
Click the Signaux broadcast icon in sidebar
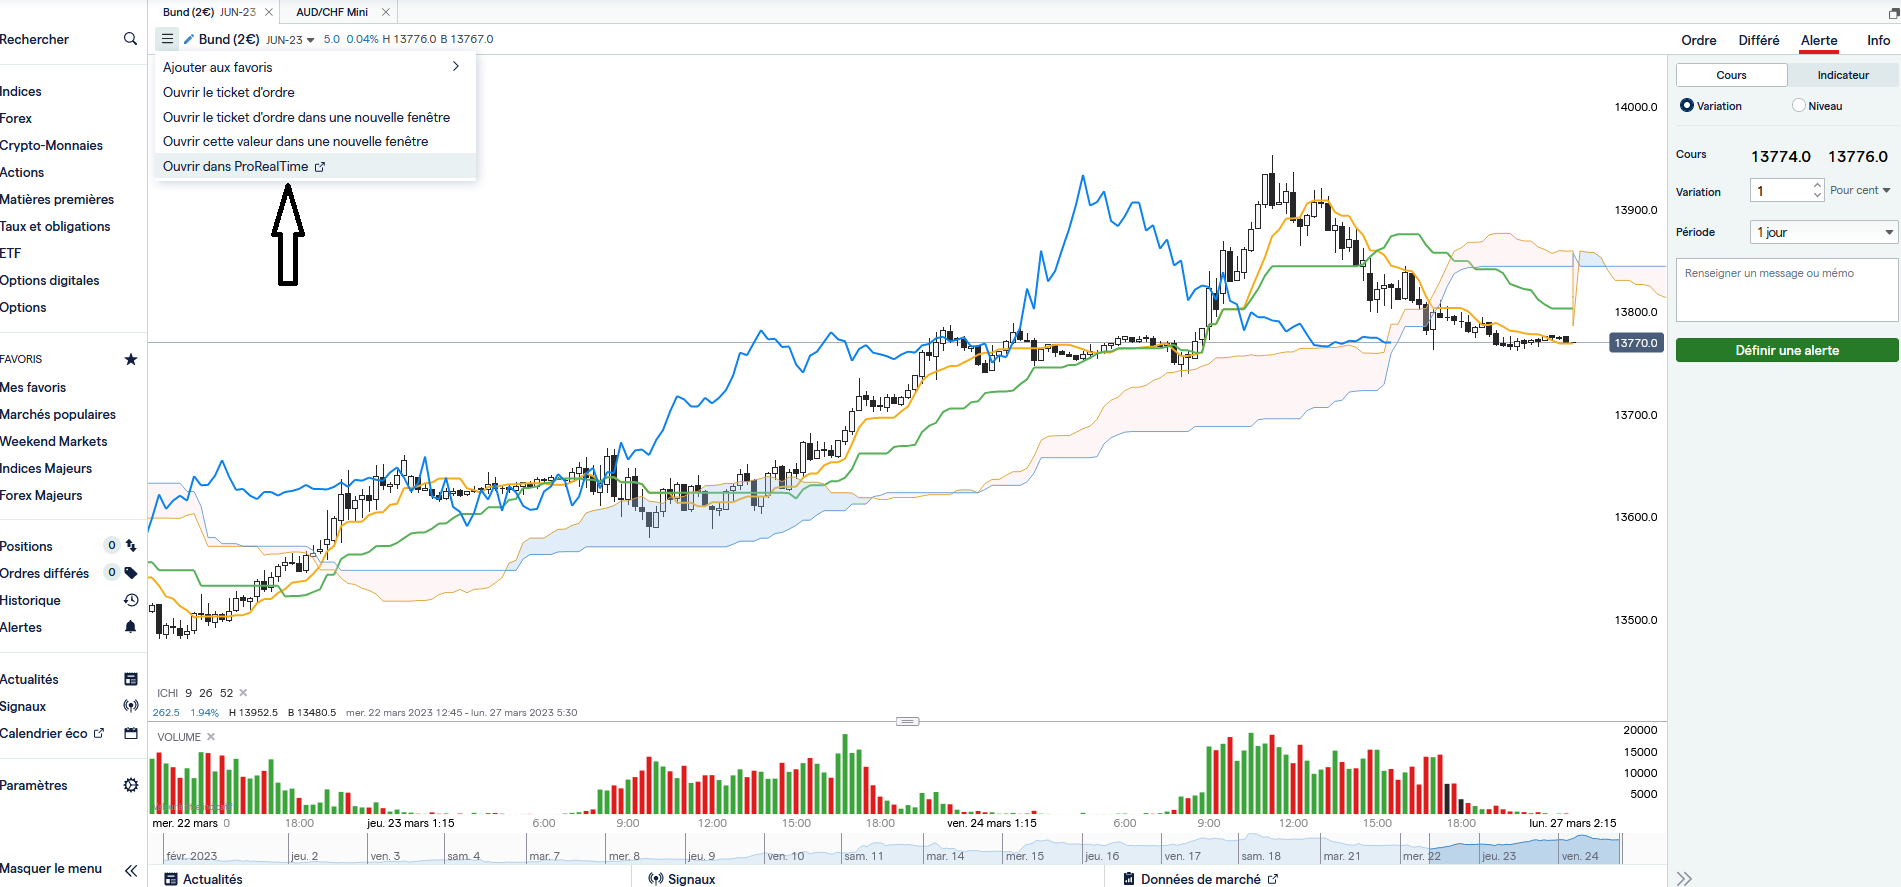131,706
